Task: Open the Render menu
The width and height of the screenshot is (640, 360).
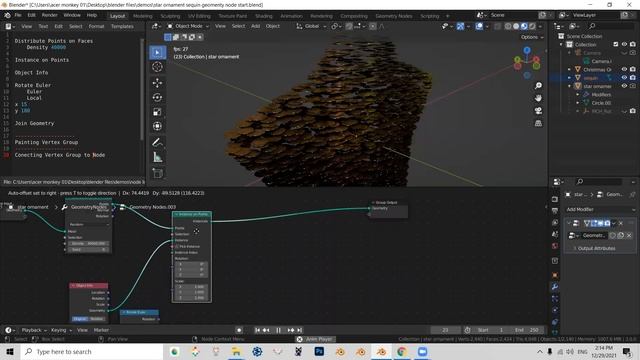Action: click(x=49, y=15)
